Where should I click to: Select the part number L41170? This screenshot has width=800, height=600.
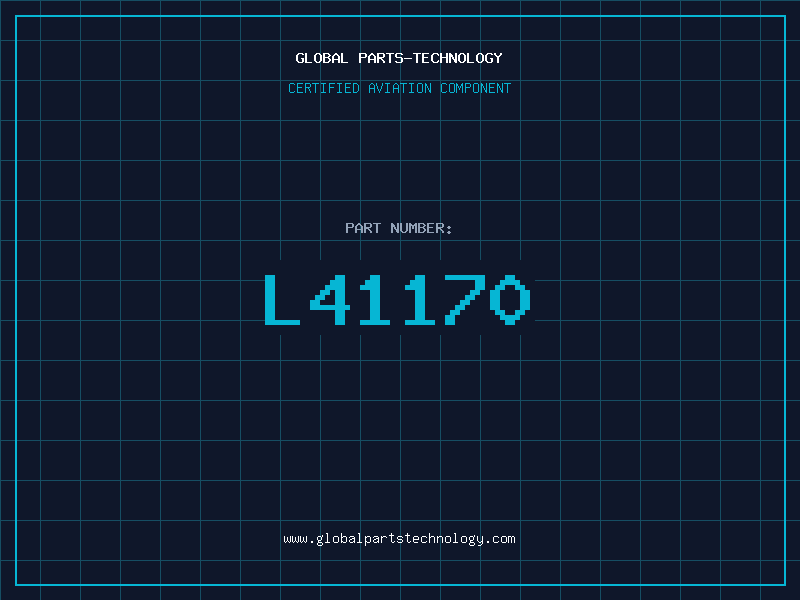(398, 299)
